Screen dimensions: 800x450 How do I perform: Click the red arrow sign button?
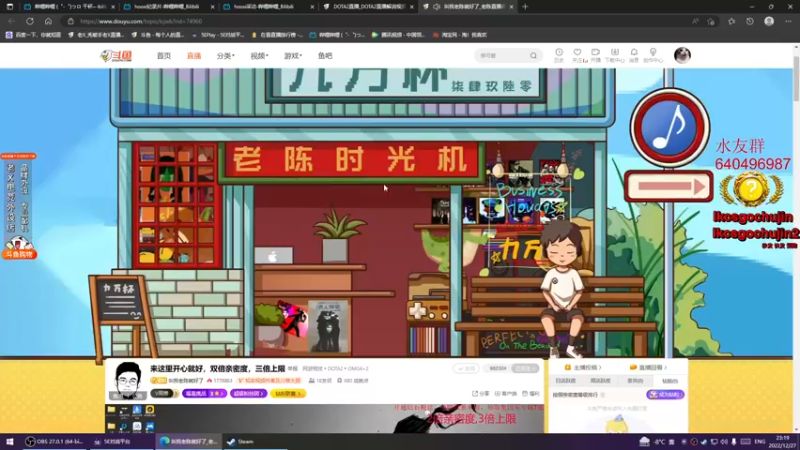[668, 186]
